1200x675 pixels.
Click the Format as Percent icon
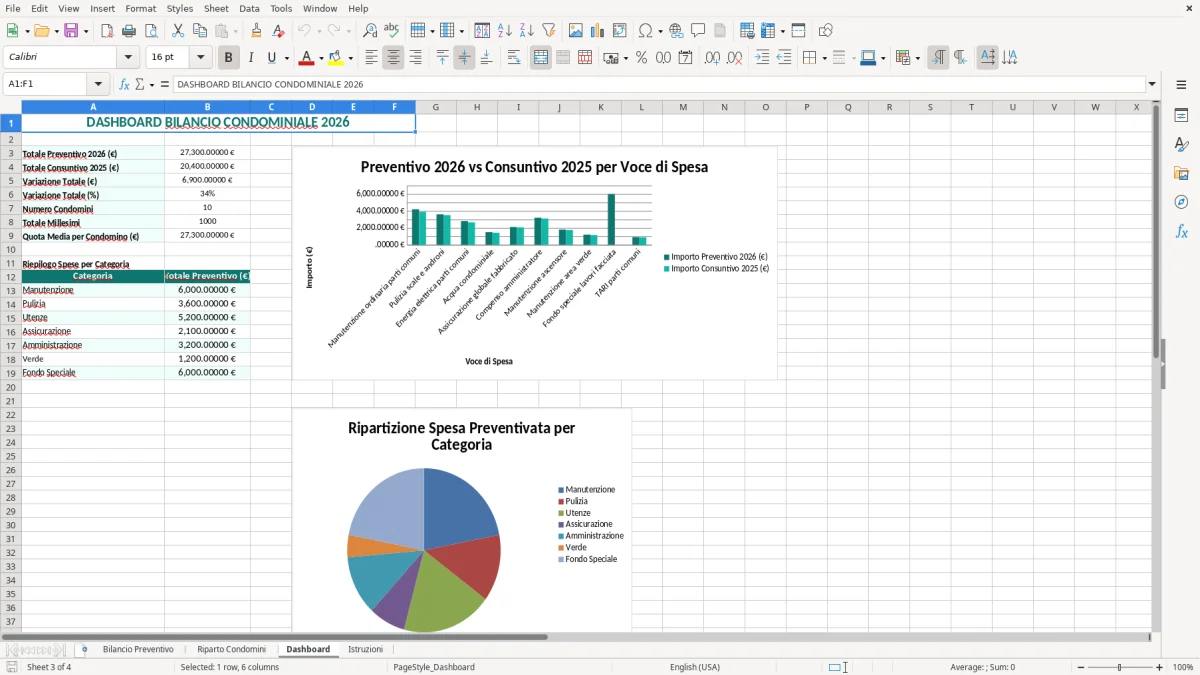tap(641, 58)
